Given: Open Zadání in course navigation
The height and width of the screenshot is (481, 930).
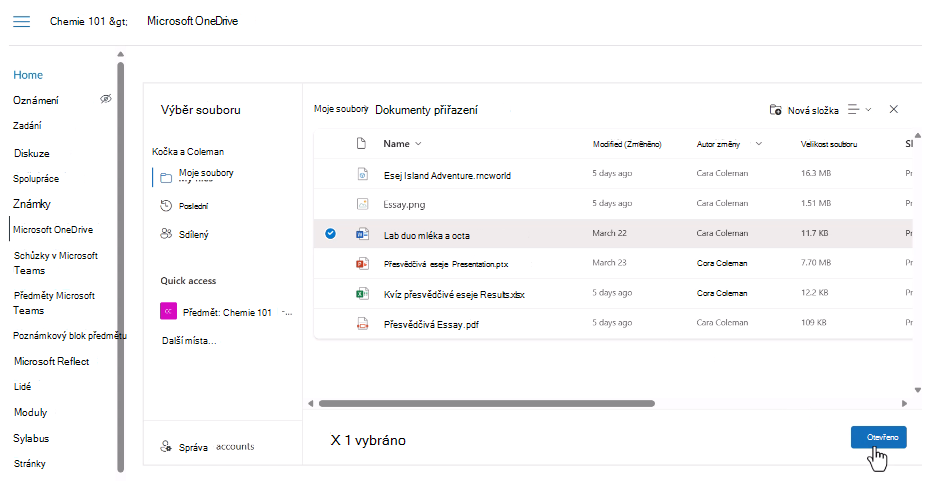Looking at the screenshot, I should pos(27,125).
